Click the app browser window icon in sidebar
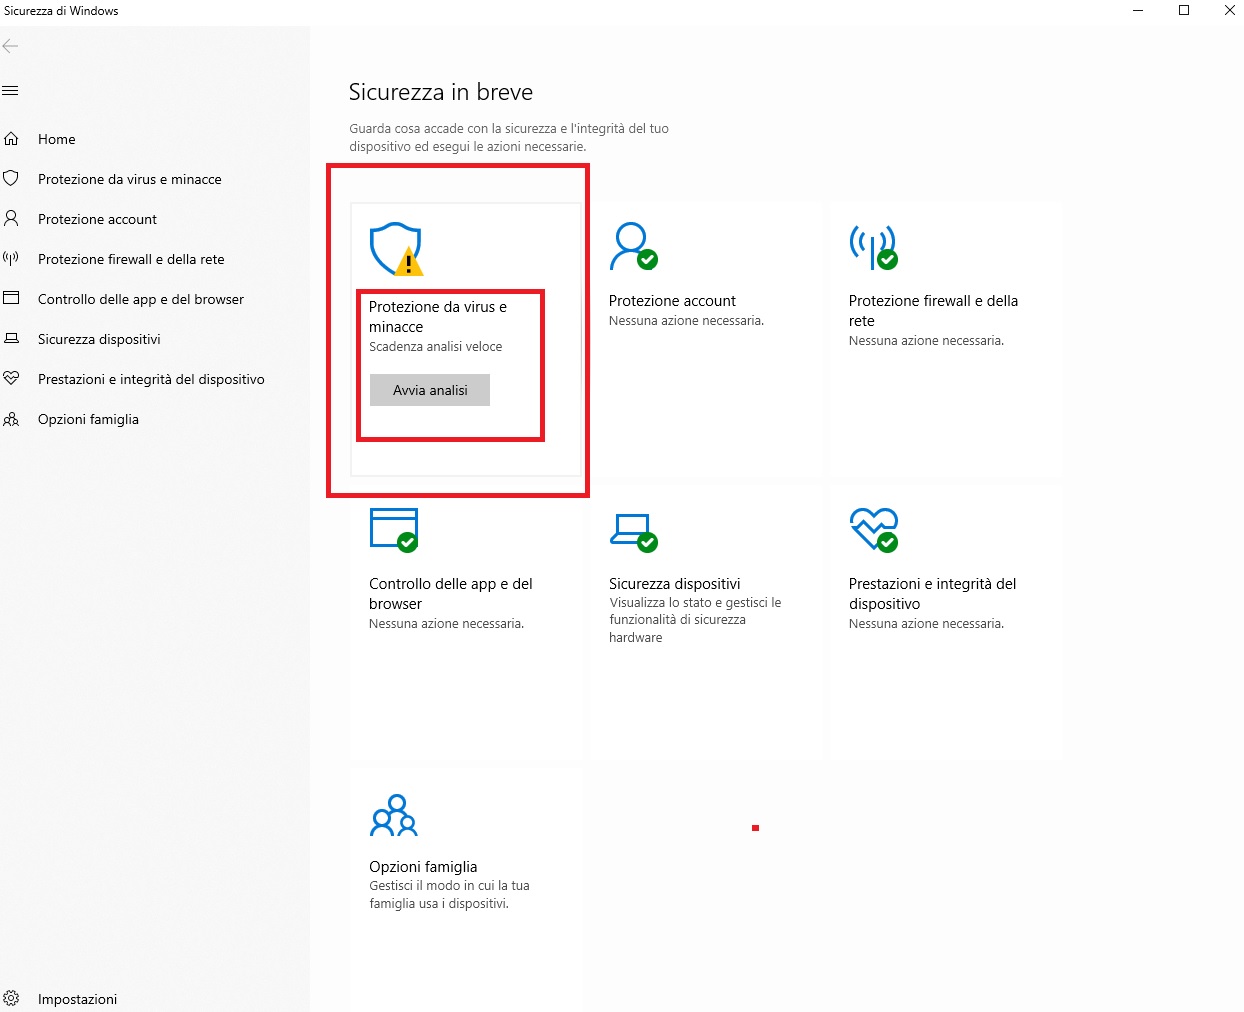This screenshot has width=1244, height=1012. [12, 298]
